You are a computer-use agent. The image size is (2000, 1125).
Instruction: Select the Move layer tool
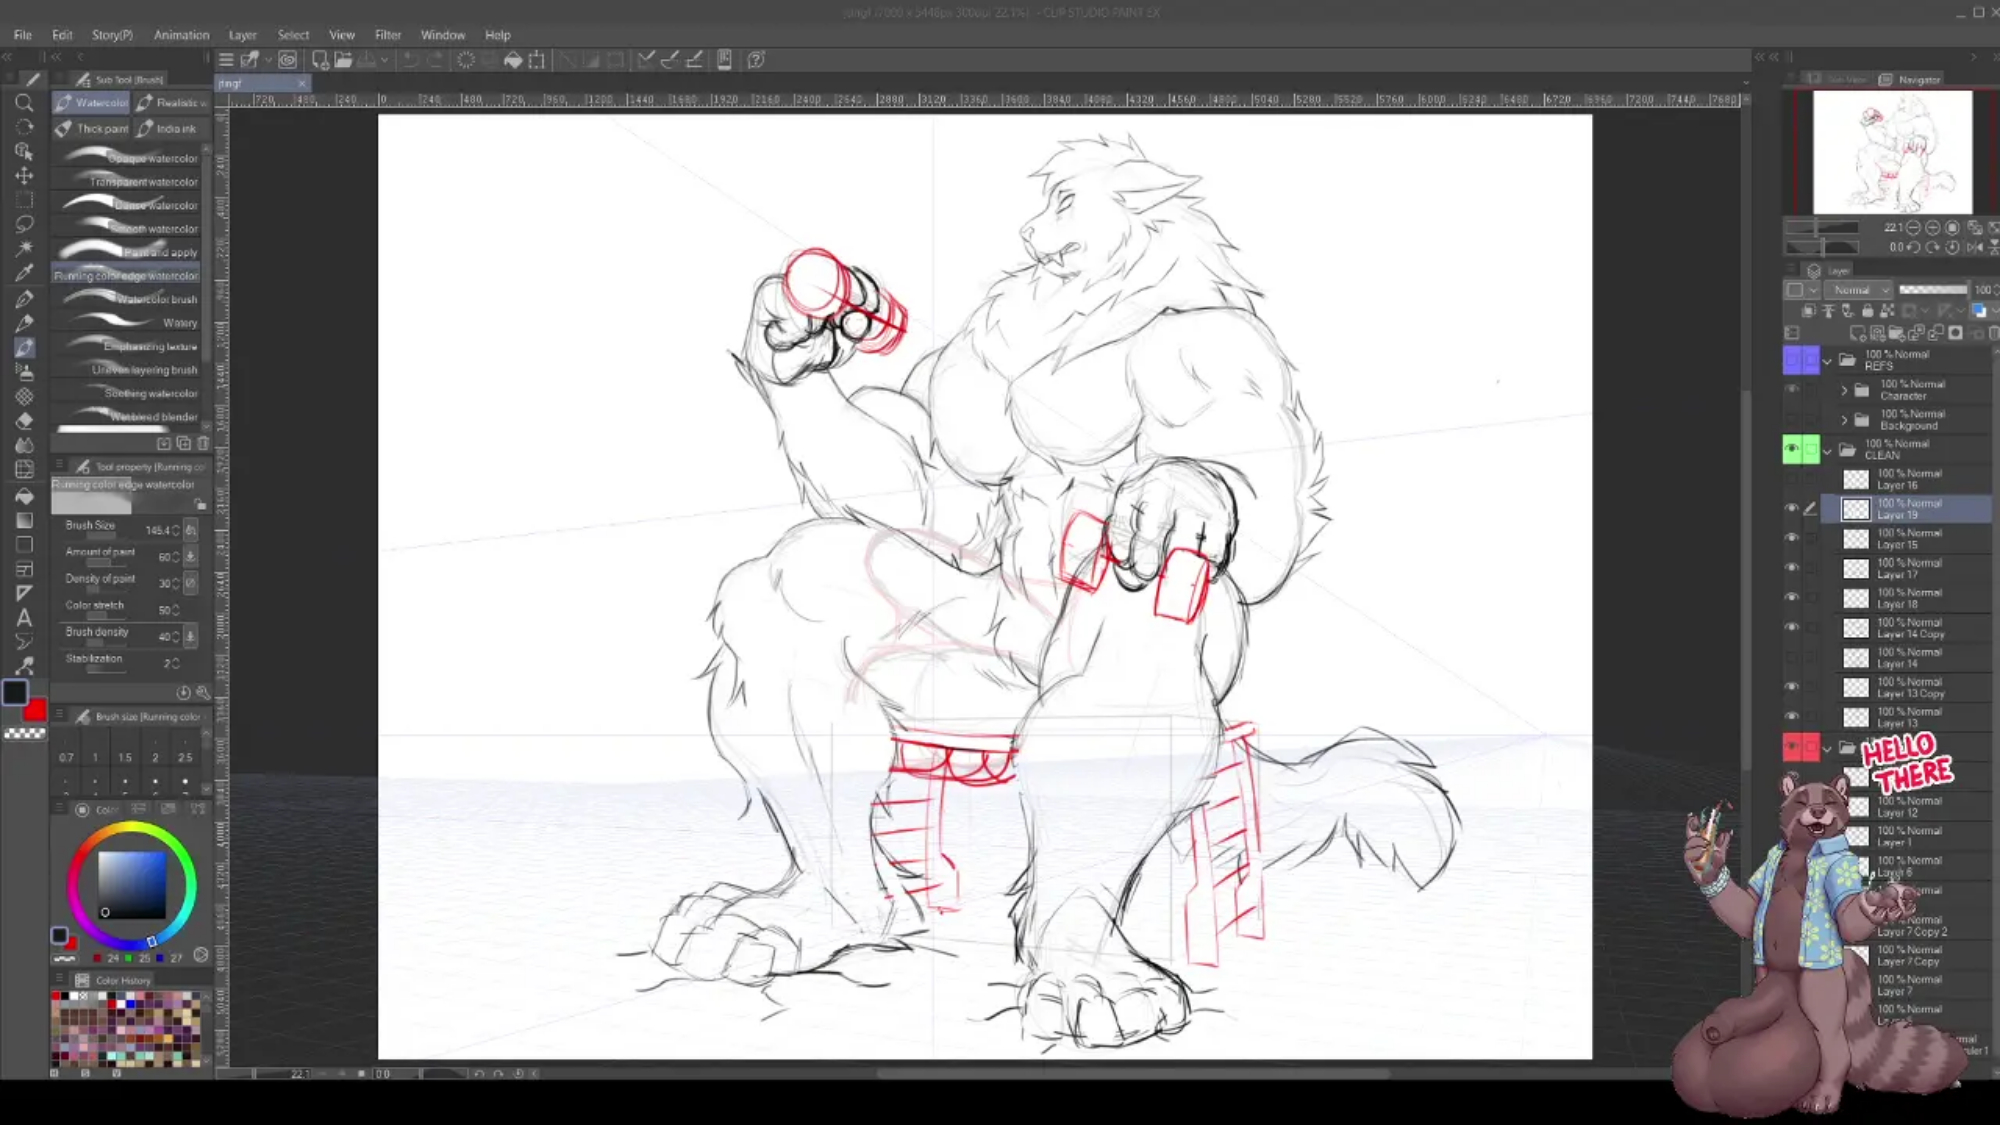coord(24,176)
